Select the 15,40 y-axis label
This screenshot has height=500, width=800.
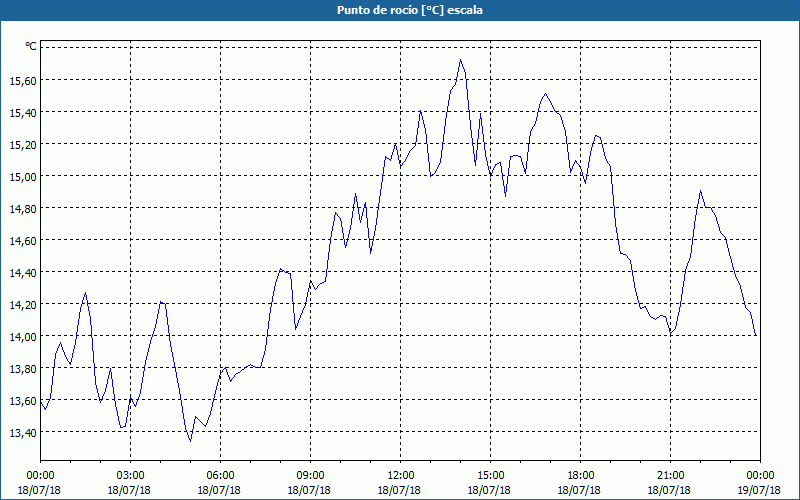[x=23, y=113]
